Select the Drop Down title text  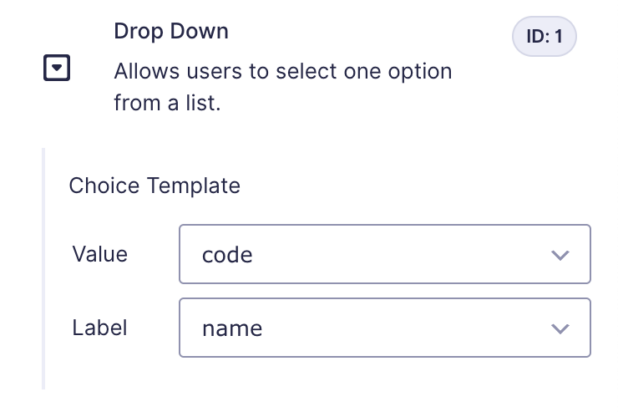point(171,31)
